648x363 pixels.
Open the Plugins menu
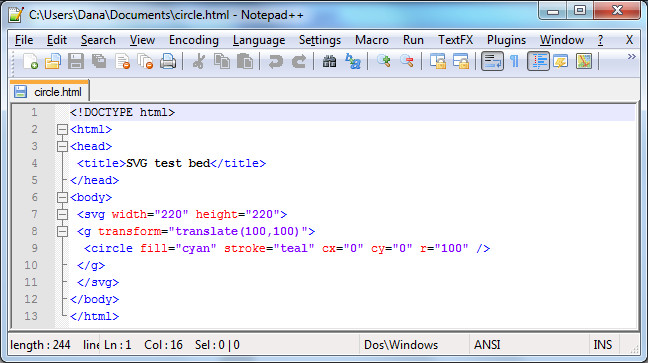(506, 40)
